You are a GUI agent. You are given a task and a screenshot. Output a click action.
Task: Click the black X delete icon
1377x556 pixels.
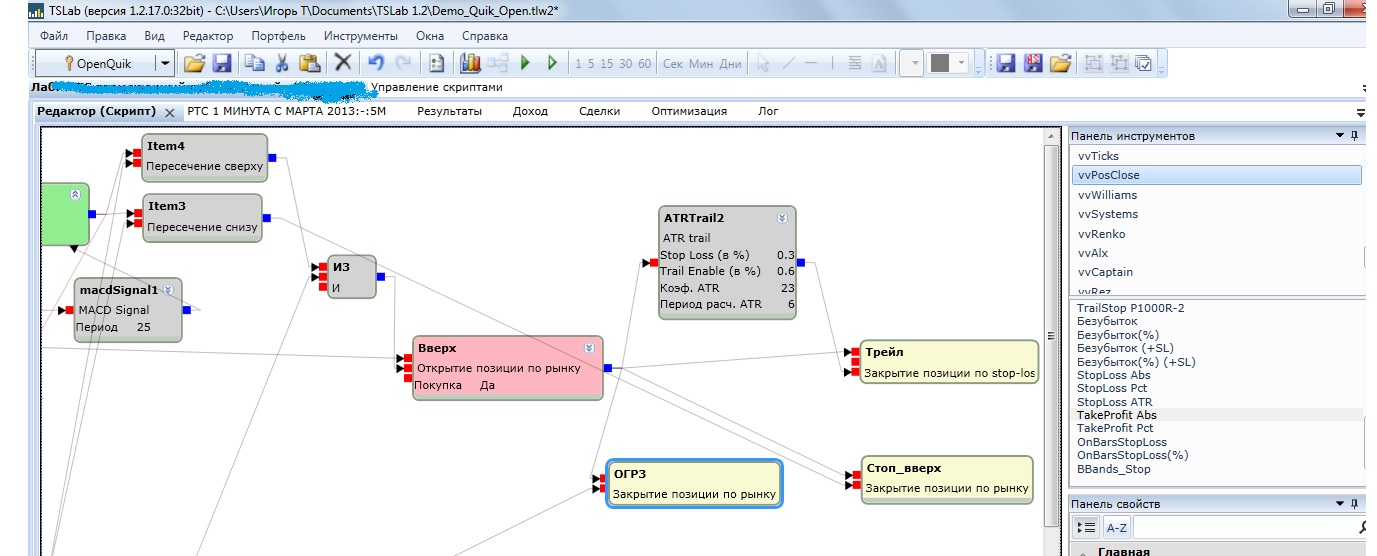(x=343, y=63)
